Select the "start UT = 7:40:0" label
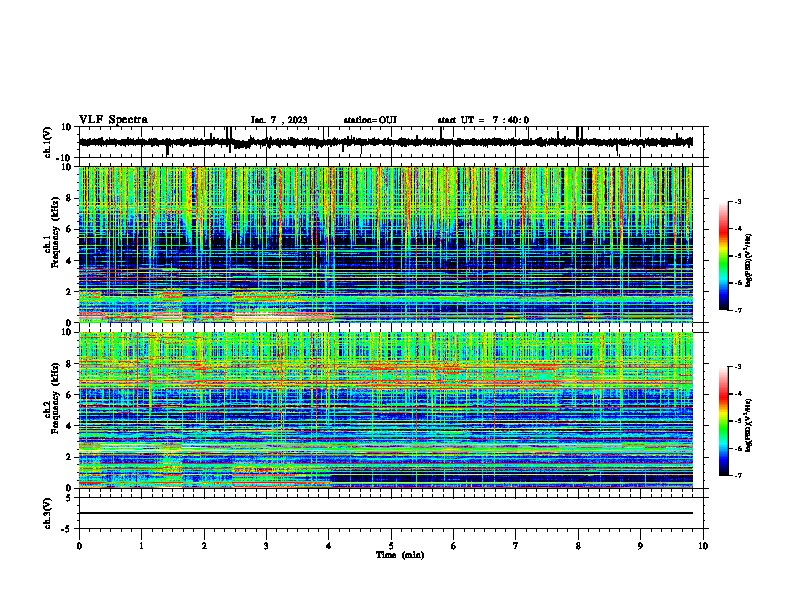Viewport: 792px width, 612px height. pyautogui.click(x=483, y=120)
